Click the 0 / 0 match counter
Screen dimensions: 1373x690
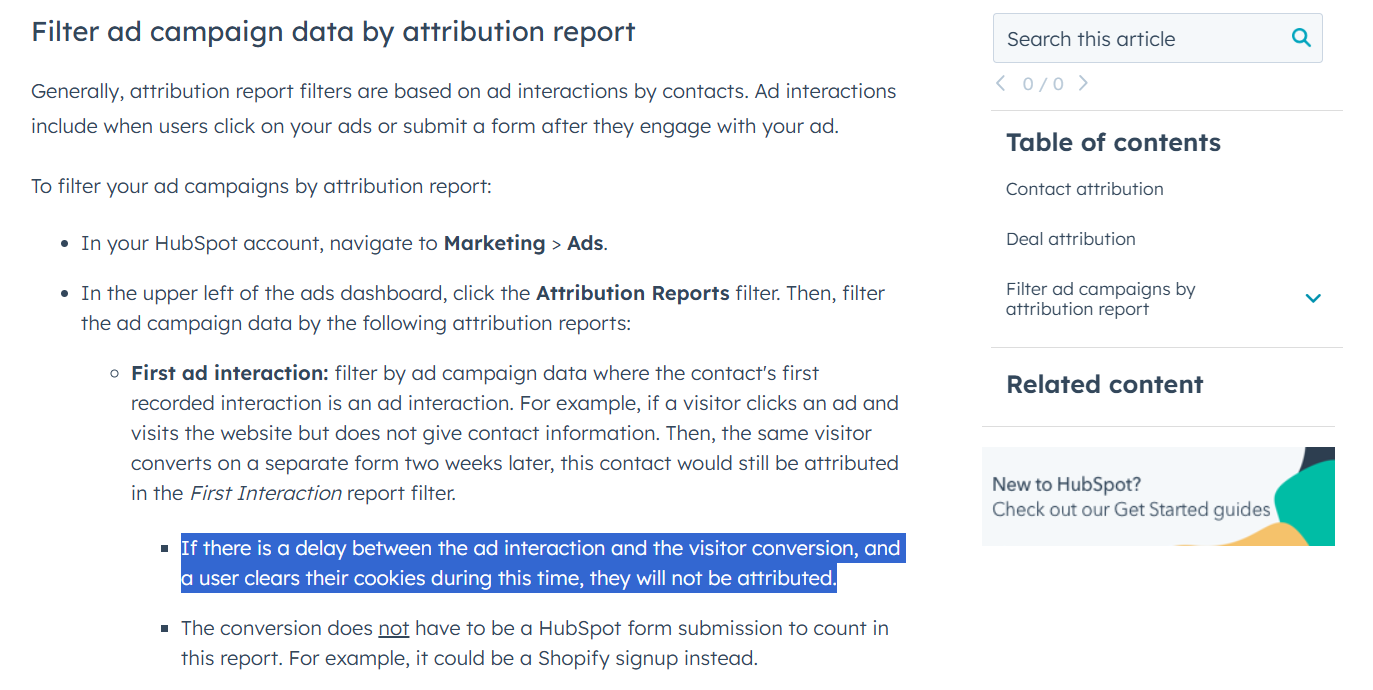click(x=1042, y=83)
